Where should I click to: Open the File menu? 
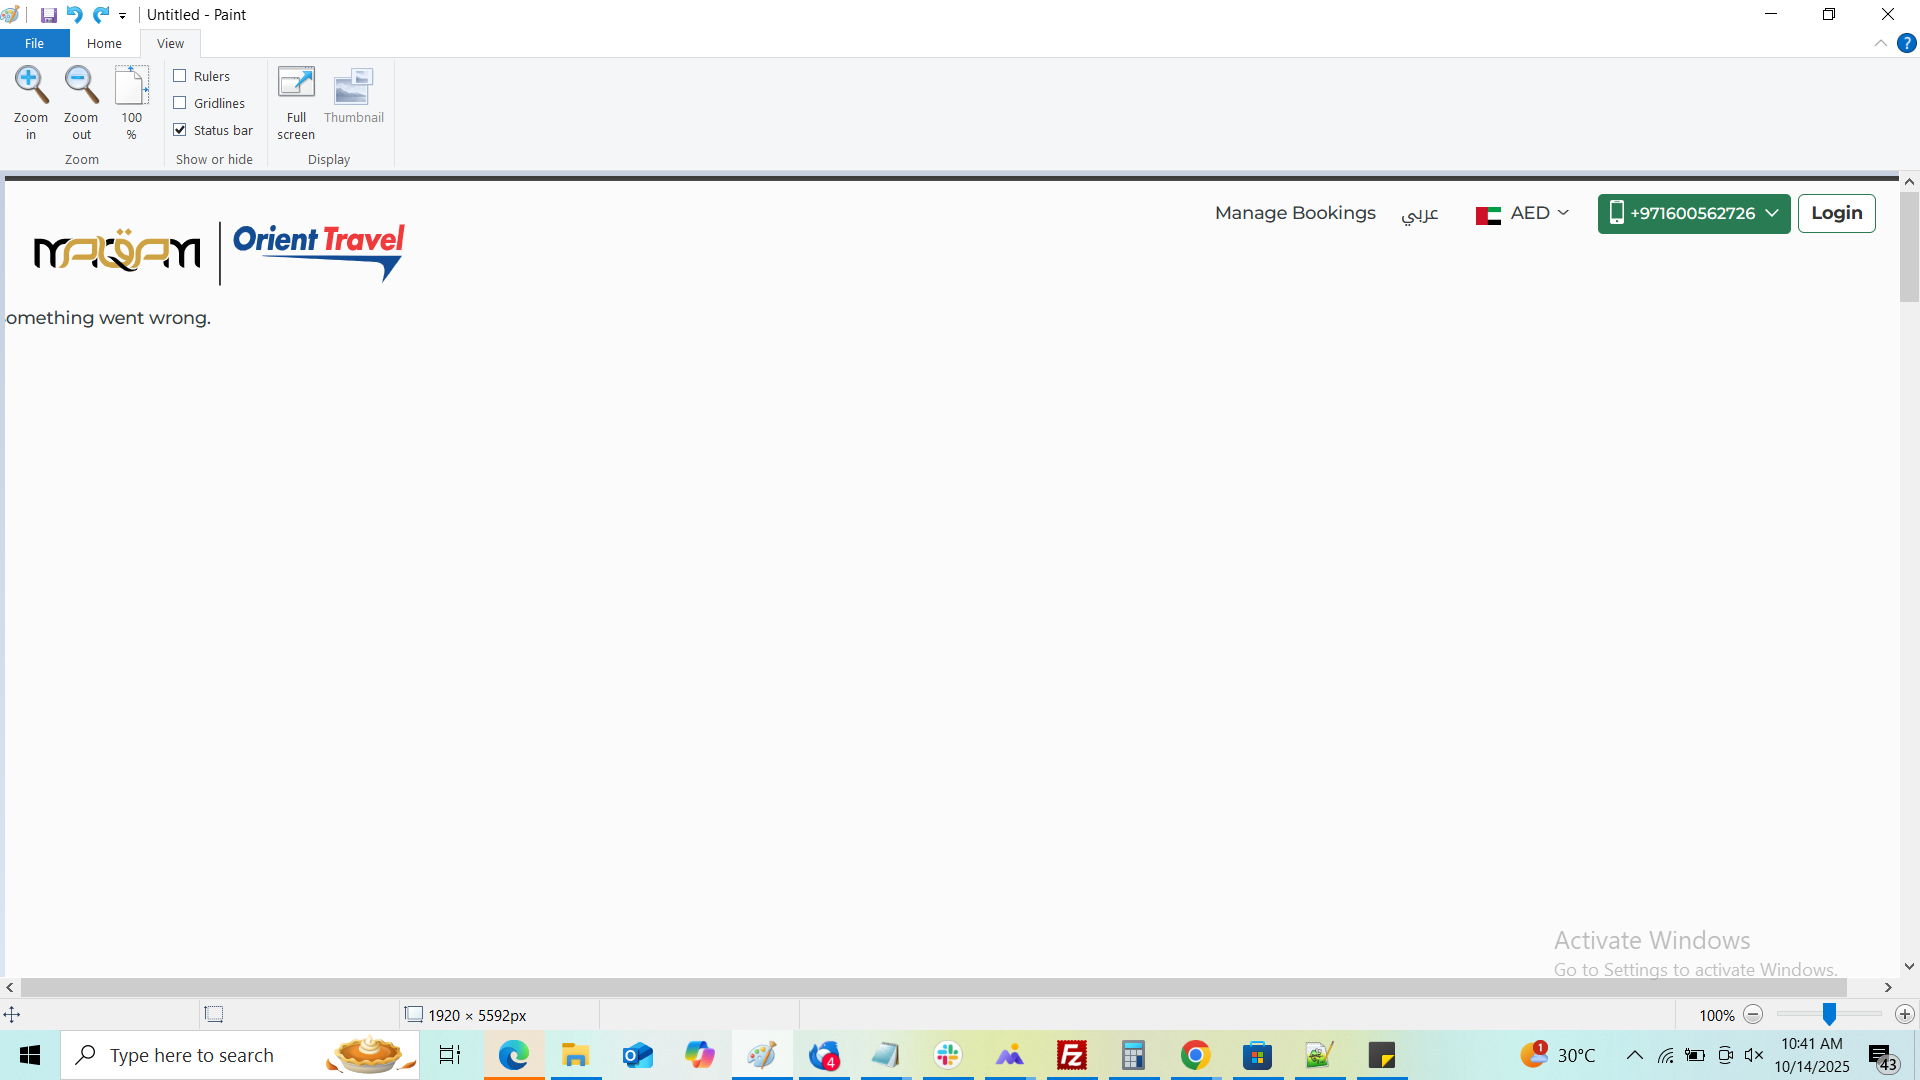(x=34, y=43)
